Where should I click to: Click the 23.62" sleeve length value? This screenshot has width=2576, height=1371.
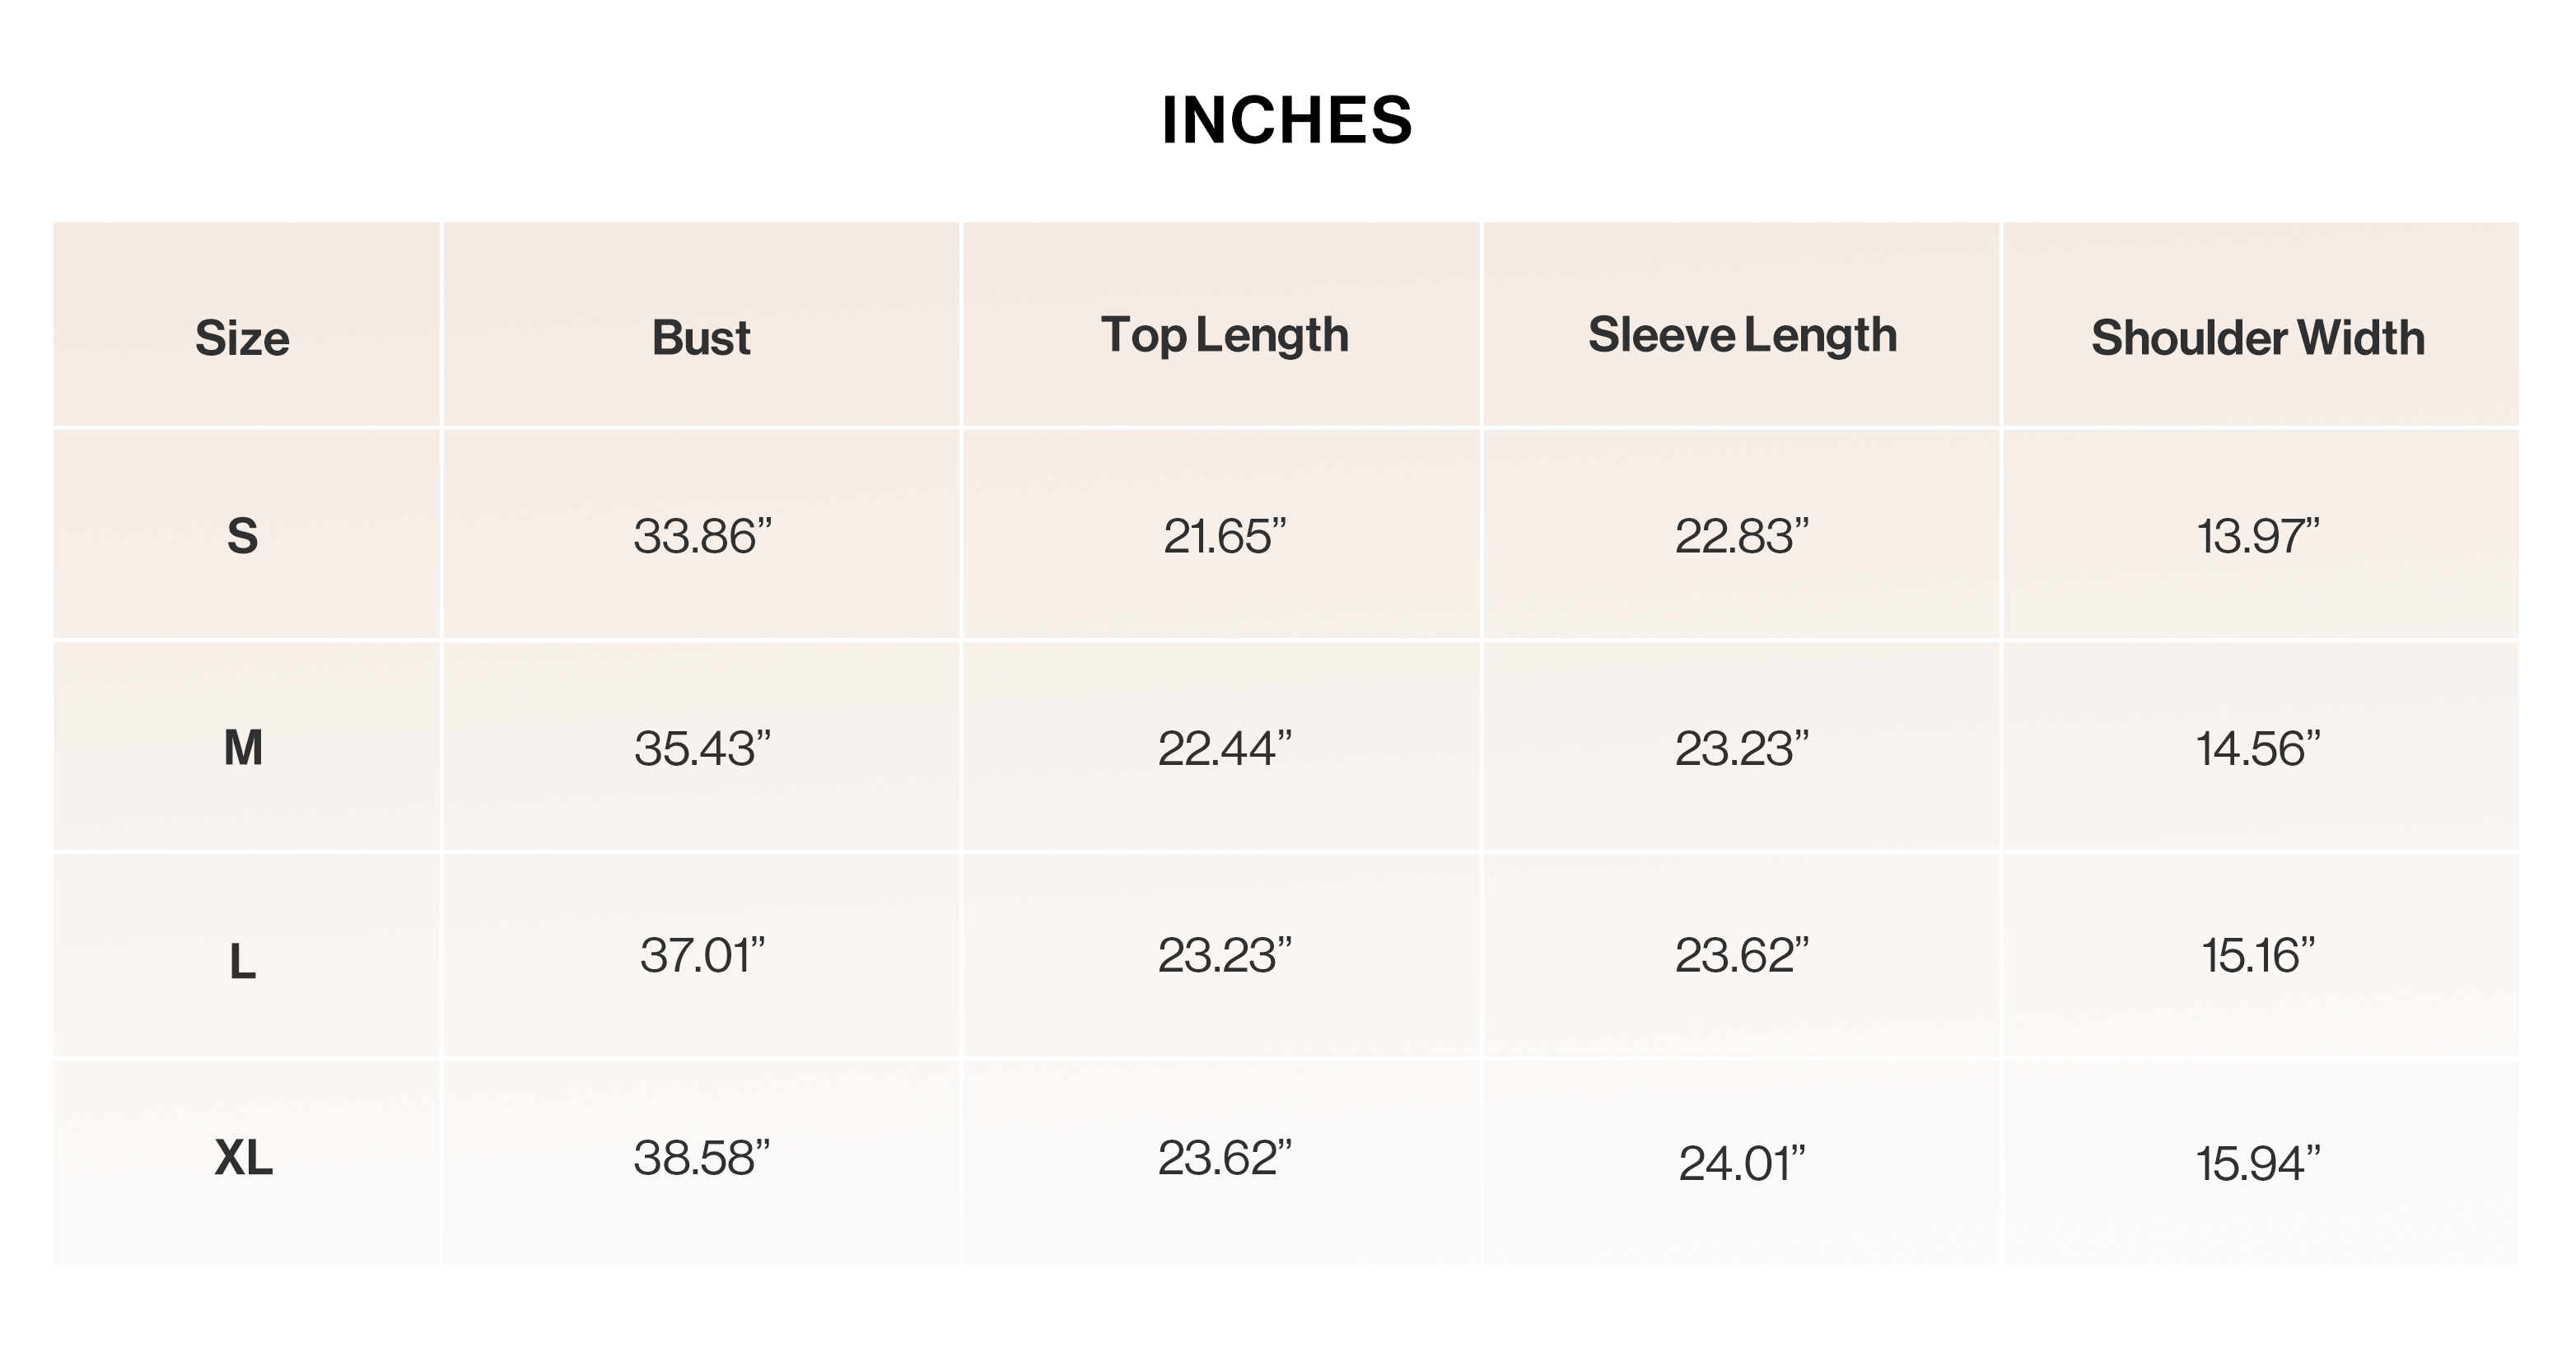pos(1742,955)
